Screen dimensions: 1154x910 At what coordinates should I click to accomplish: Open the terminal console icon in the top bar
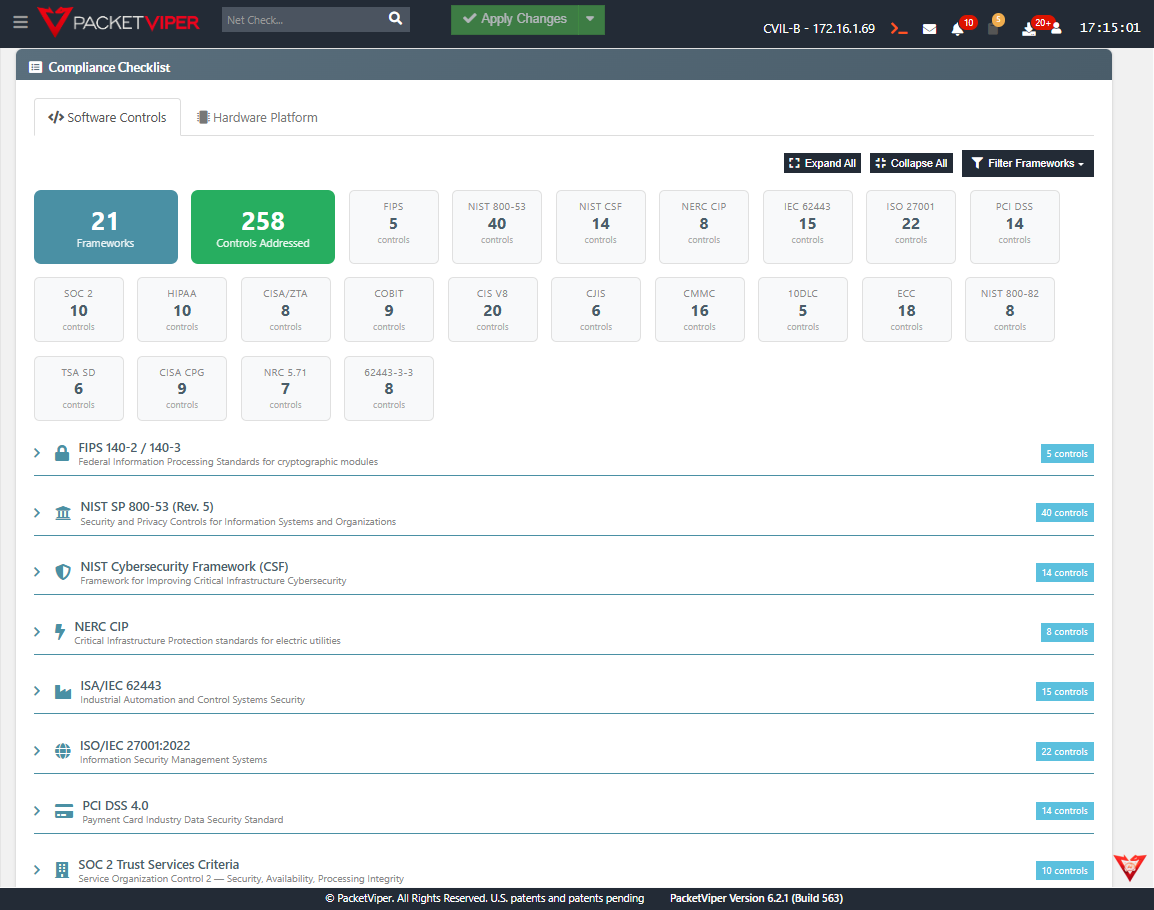point(898,28)
